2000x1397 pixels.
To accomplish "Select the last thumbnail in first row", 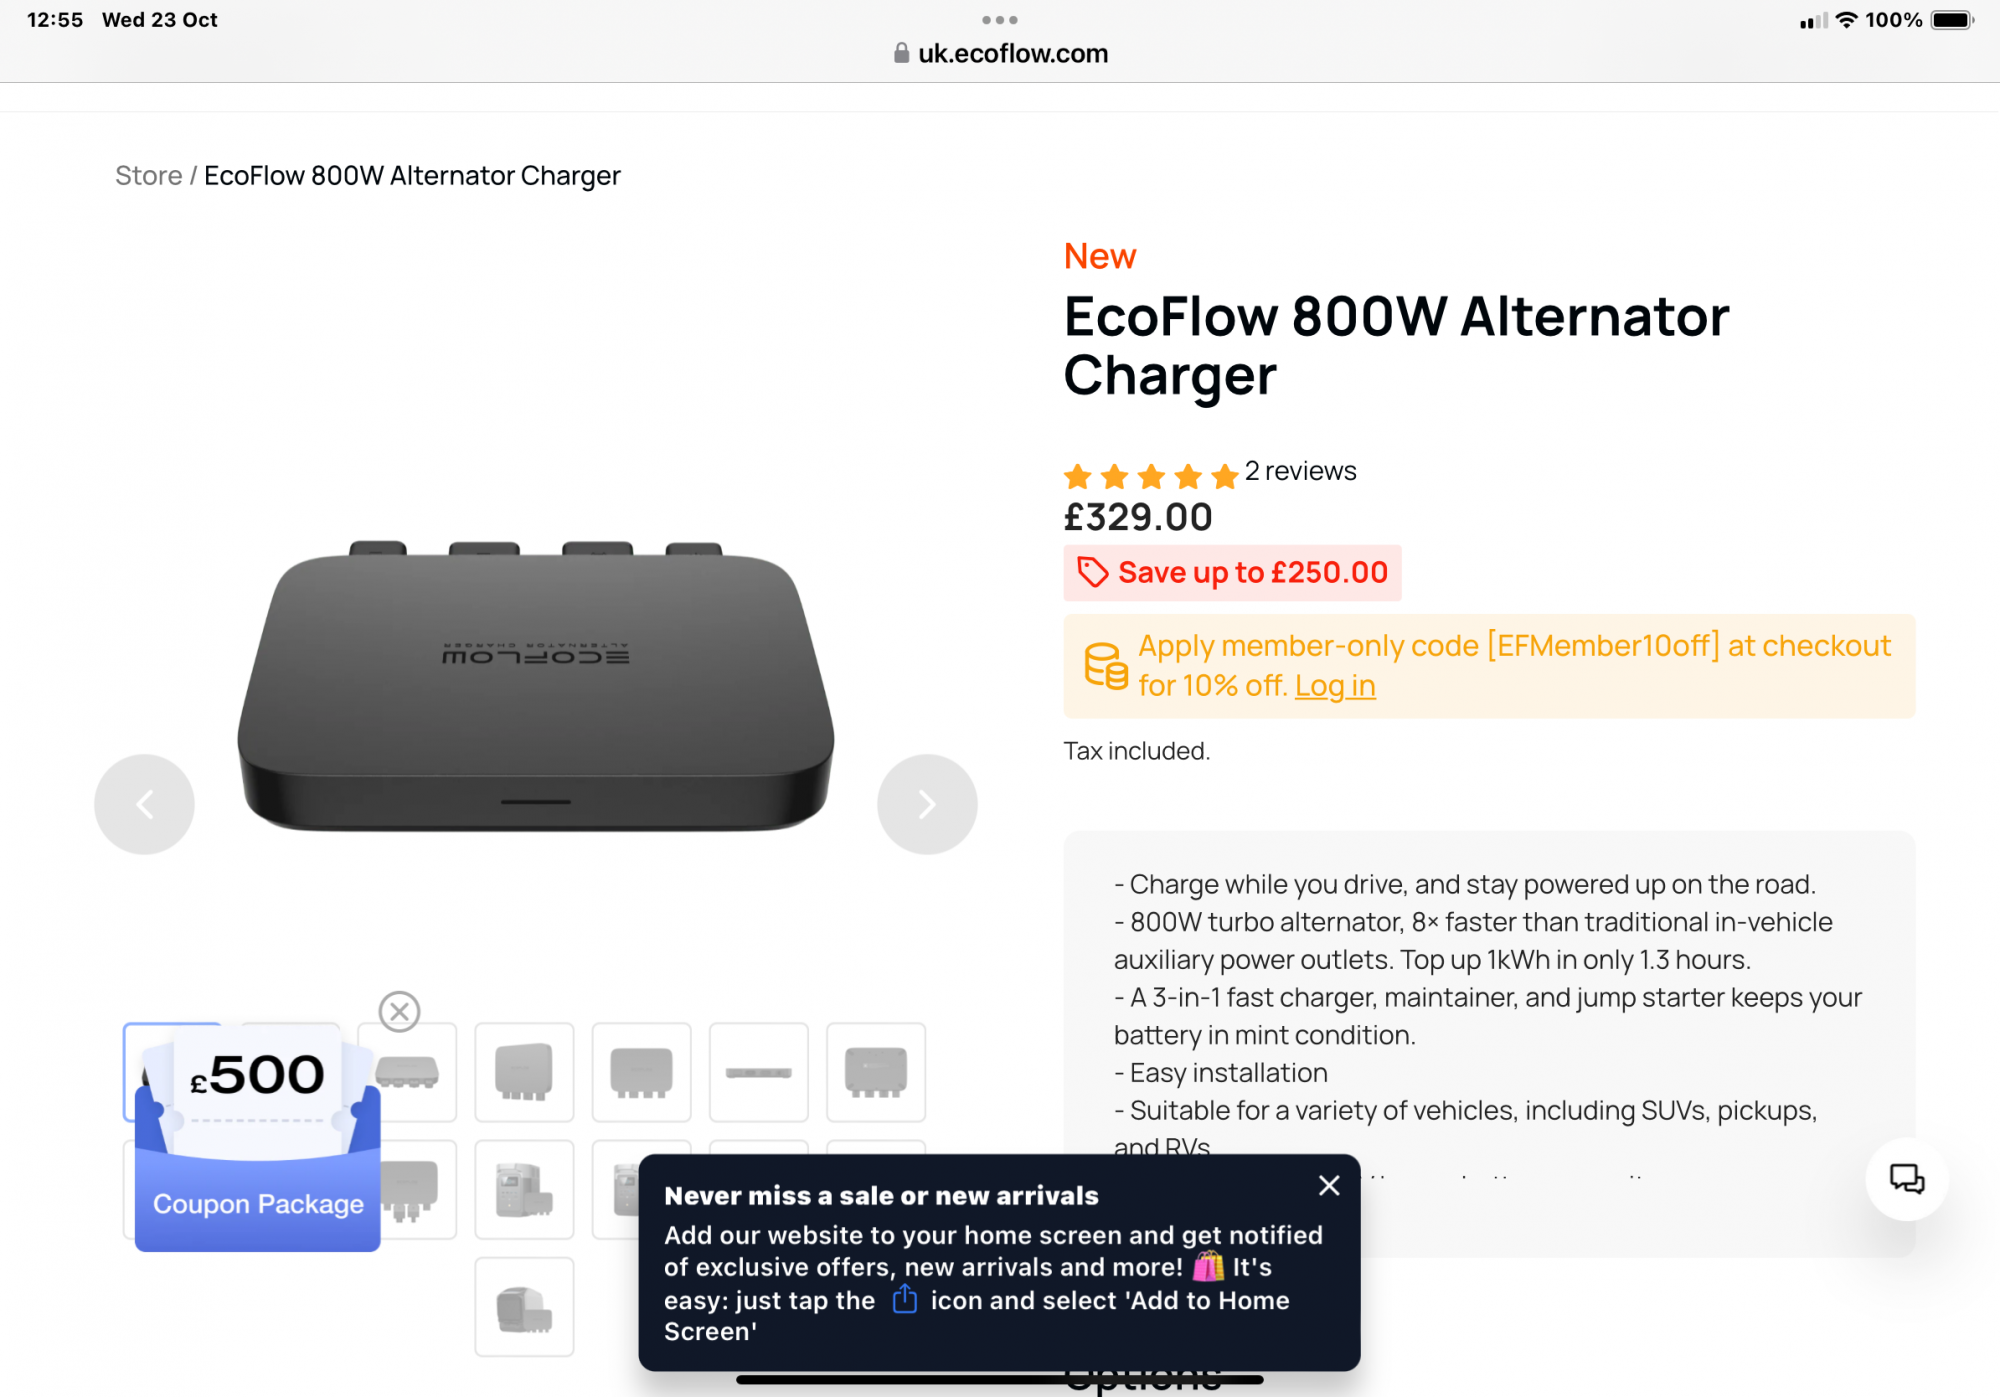I will tap(875, 1072).
